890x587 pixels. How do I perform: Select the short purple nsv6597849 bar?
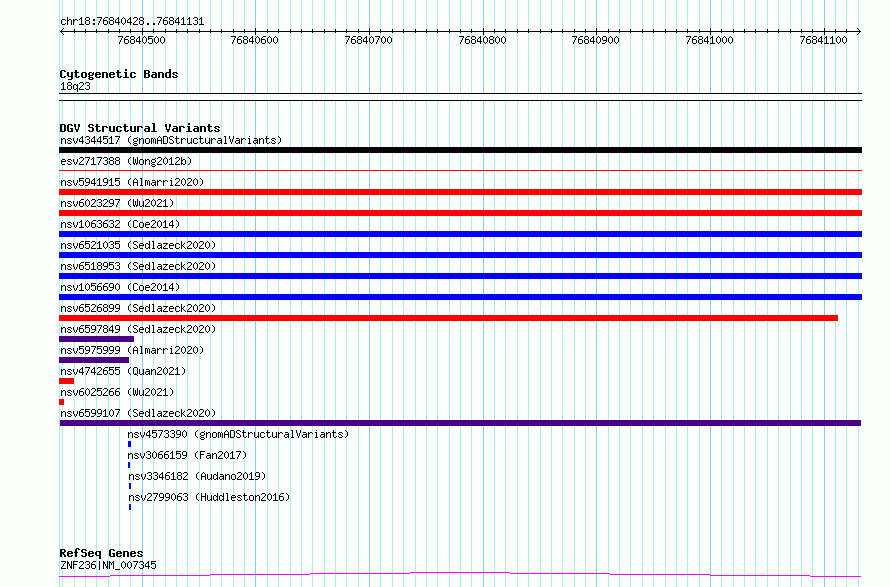(96, 339)
